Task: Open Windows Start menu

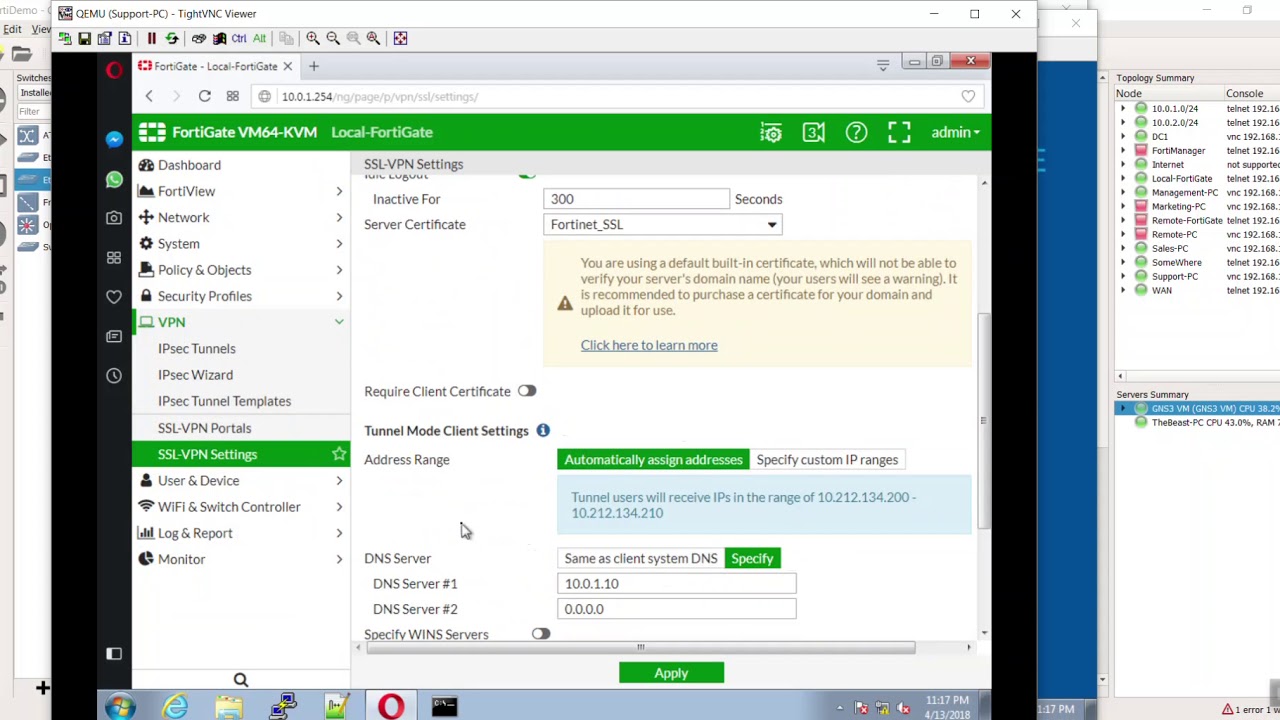Action: pos(120,707)
